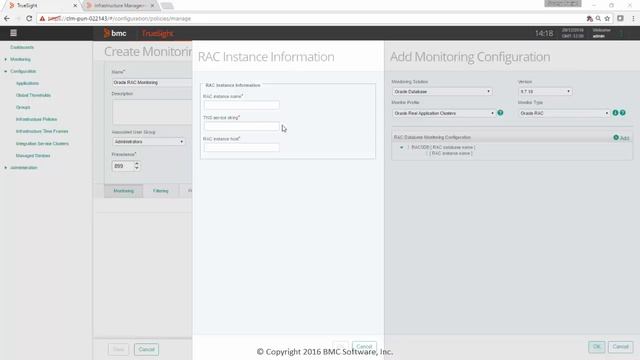This screenshot has width=640, height=360.
Task: Click Save in Create Monitoring Policy panel
Action: click(x=118, y=349)
